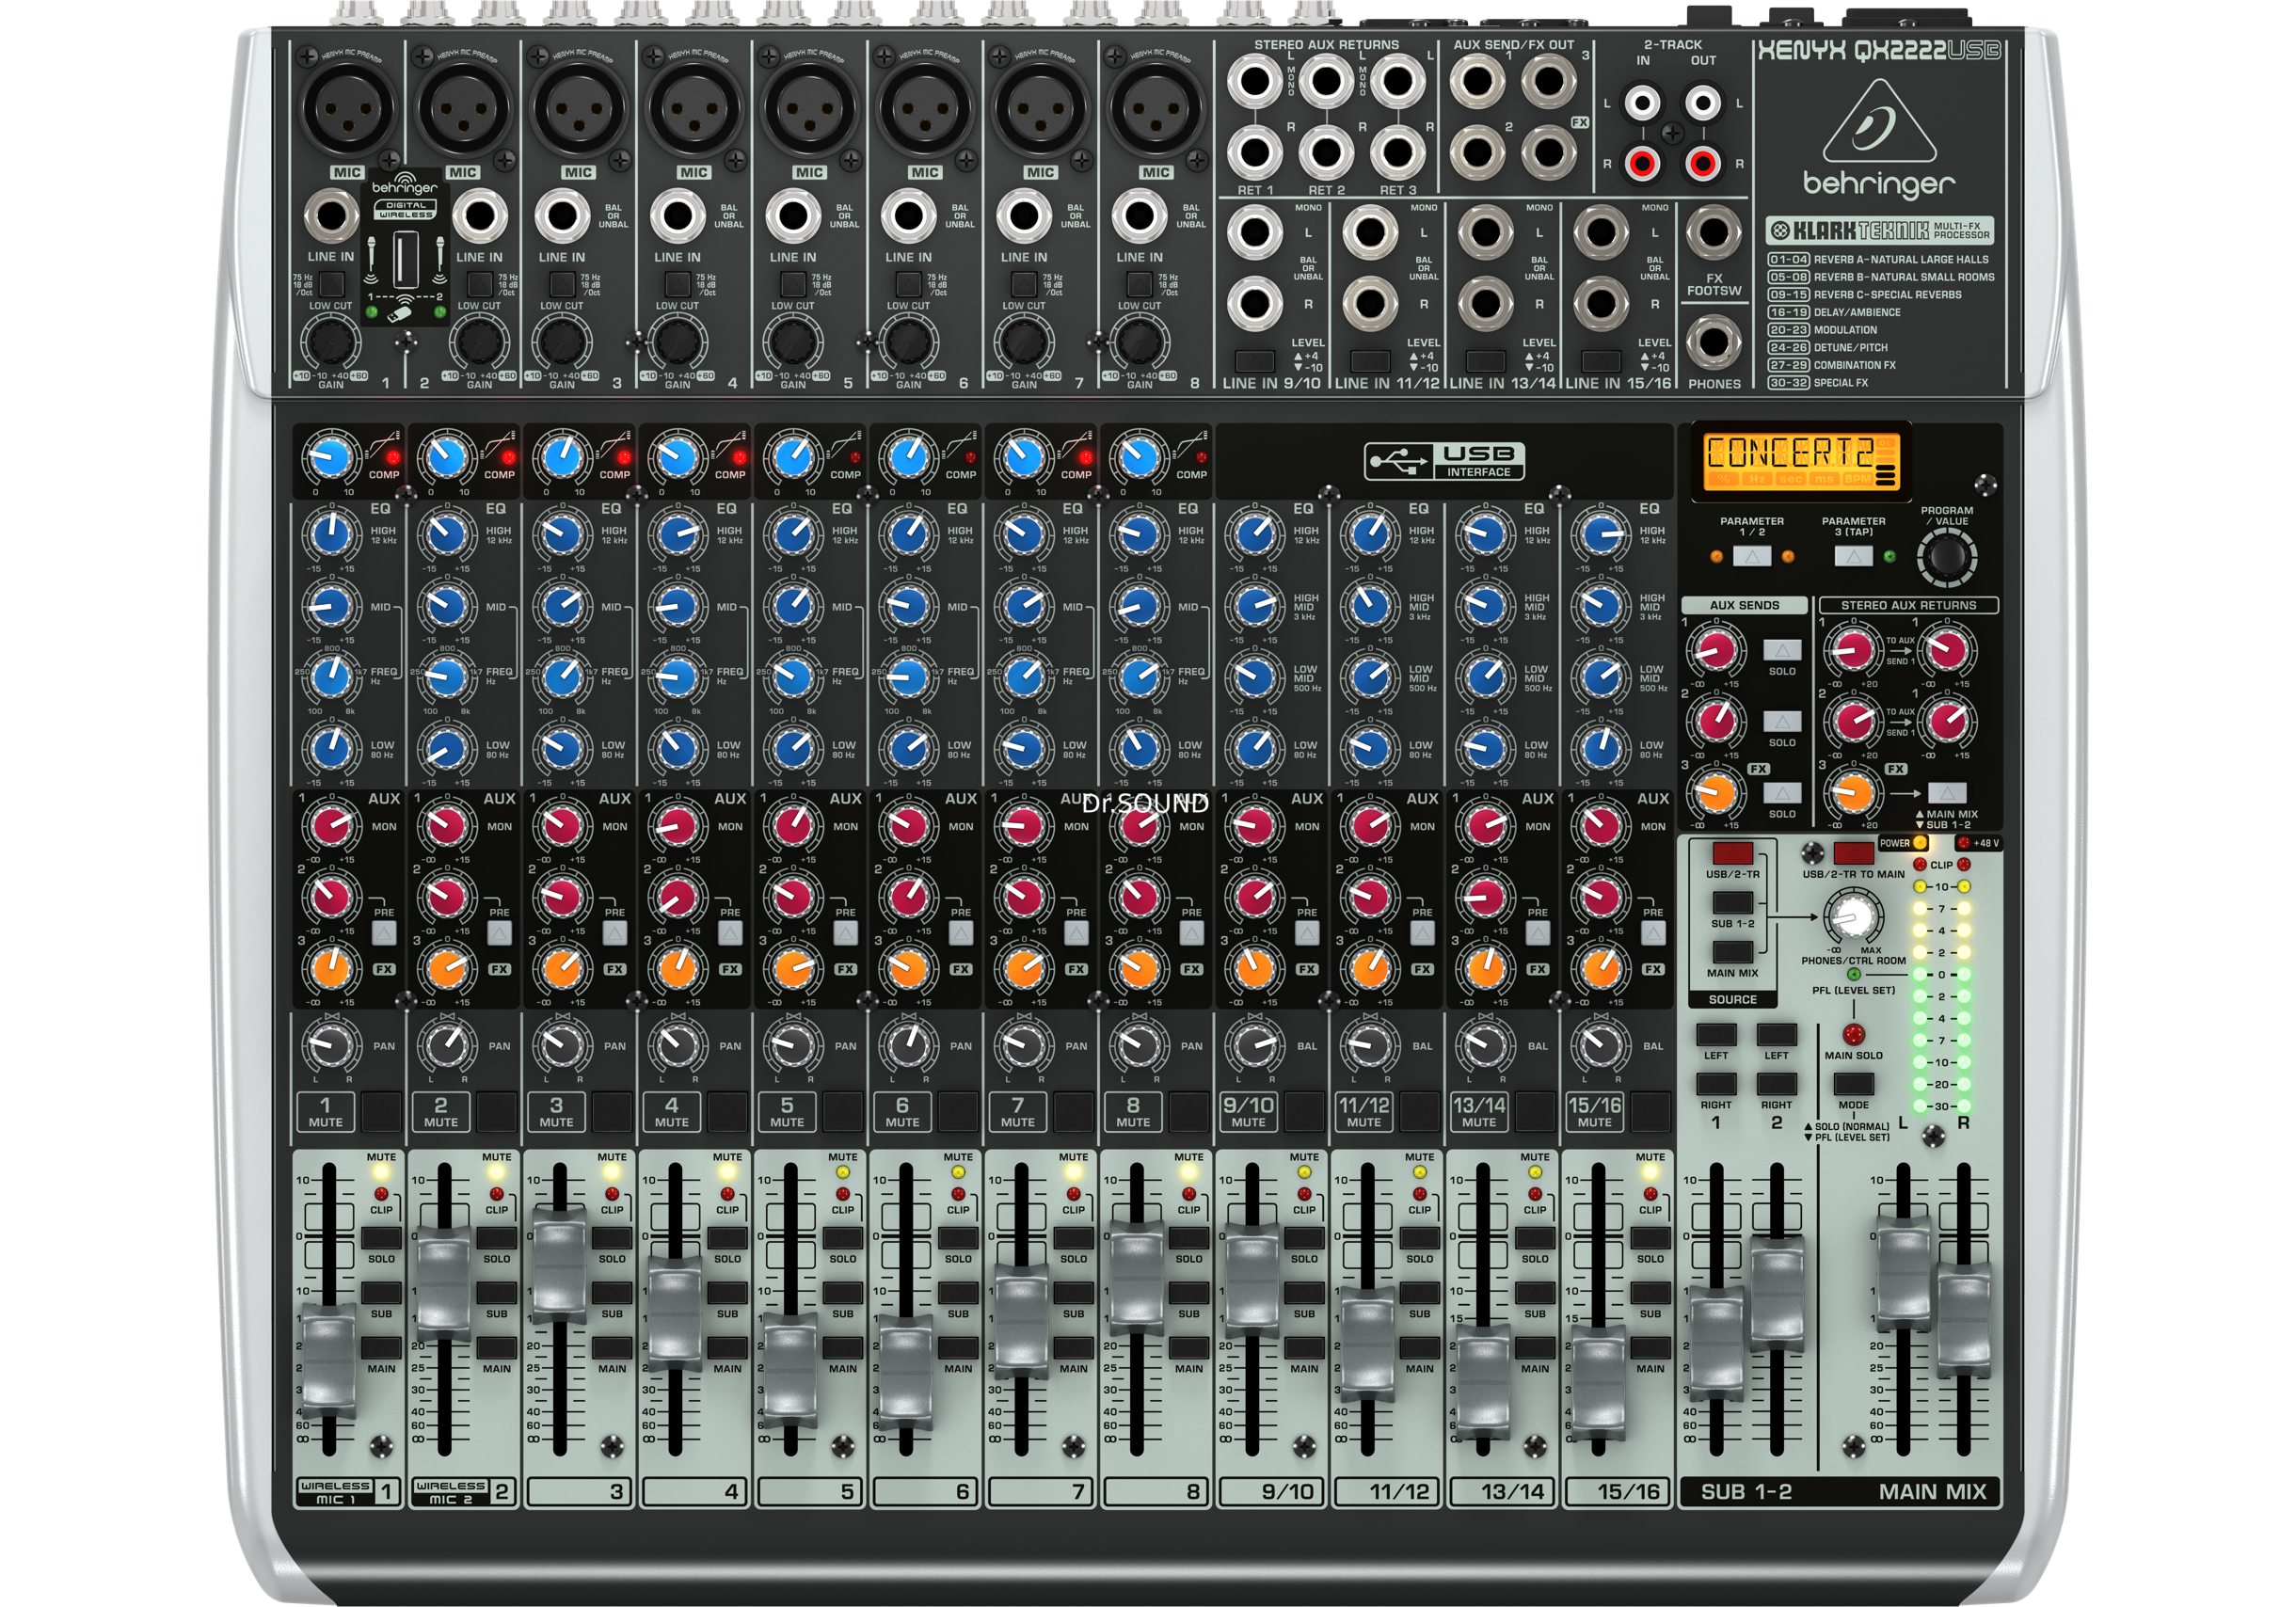Toggle channel 2 SOLO button

point(496,1238)
